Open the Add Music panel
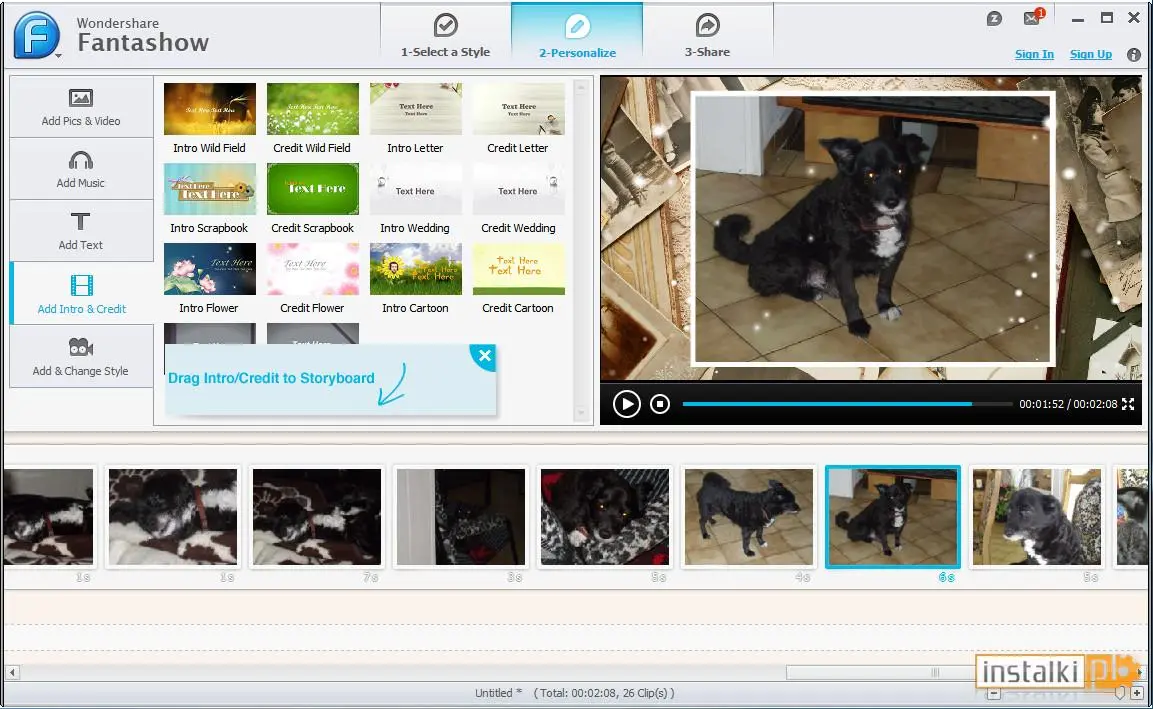 [x=81, y=169]
